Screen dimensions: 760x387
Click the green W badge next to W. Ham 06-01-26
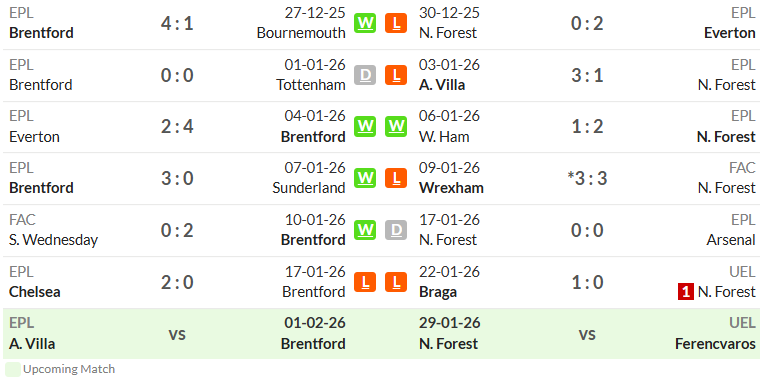coord(396,127)
